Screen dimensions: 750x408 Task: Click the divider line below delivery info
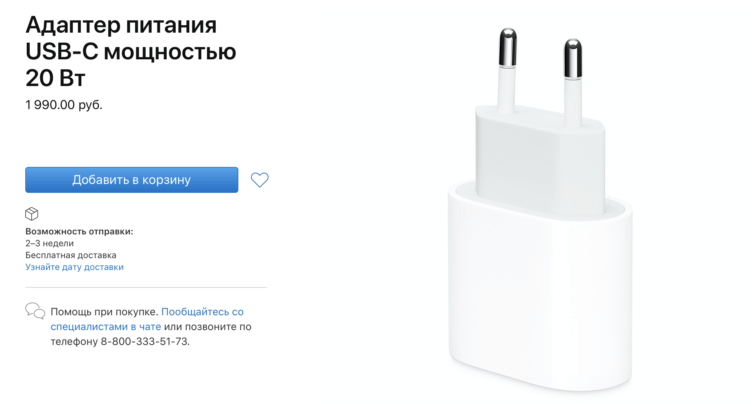pos(146,287)
